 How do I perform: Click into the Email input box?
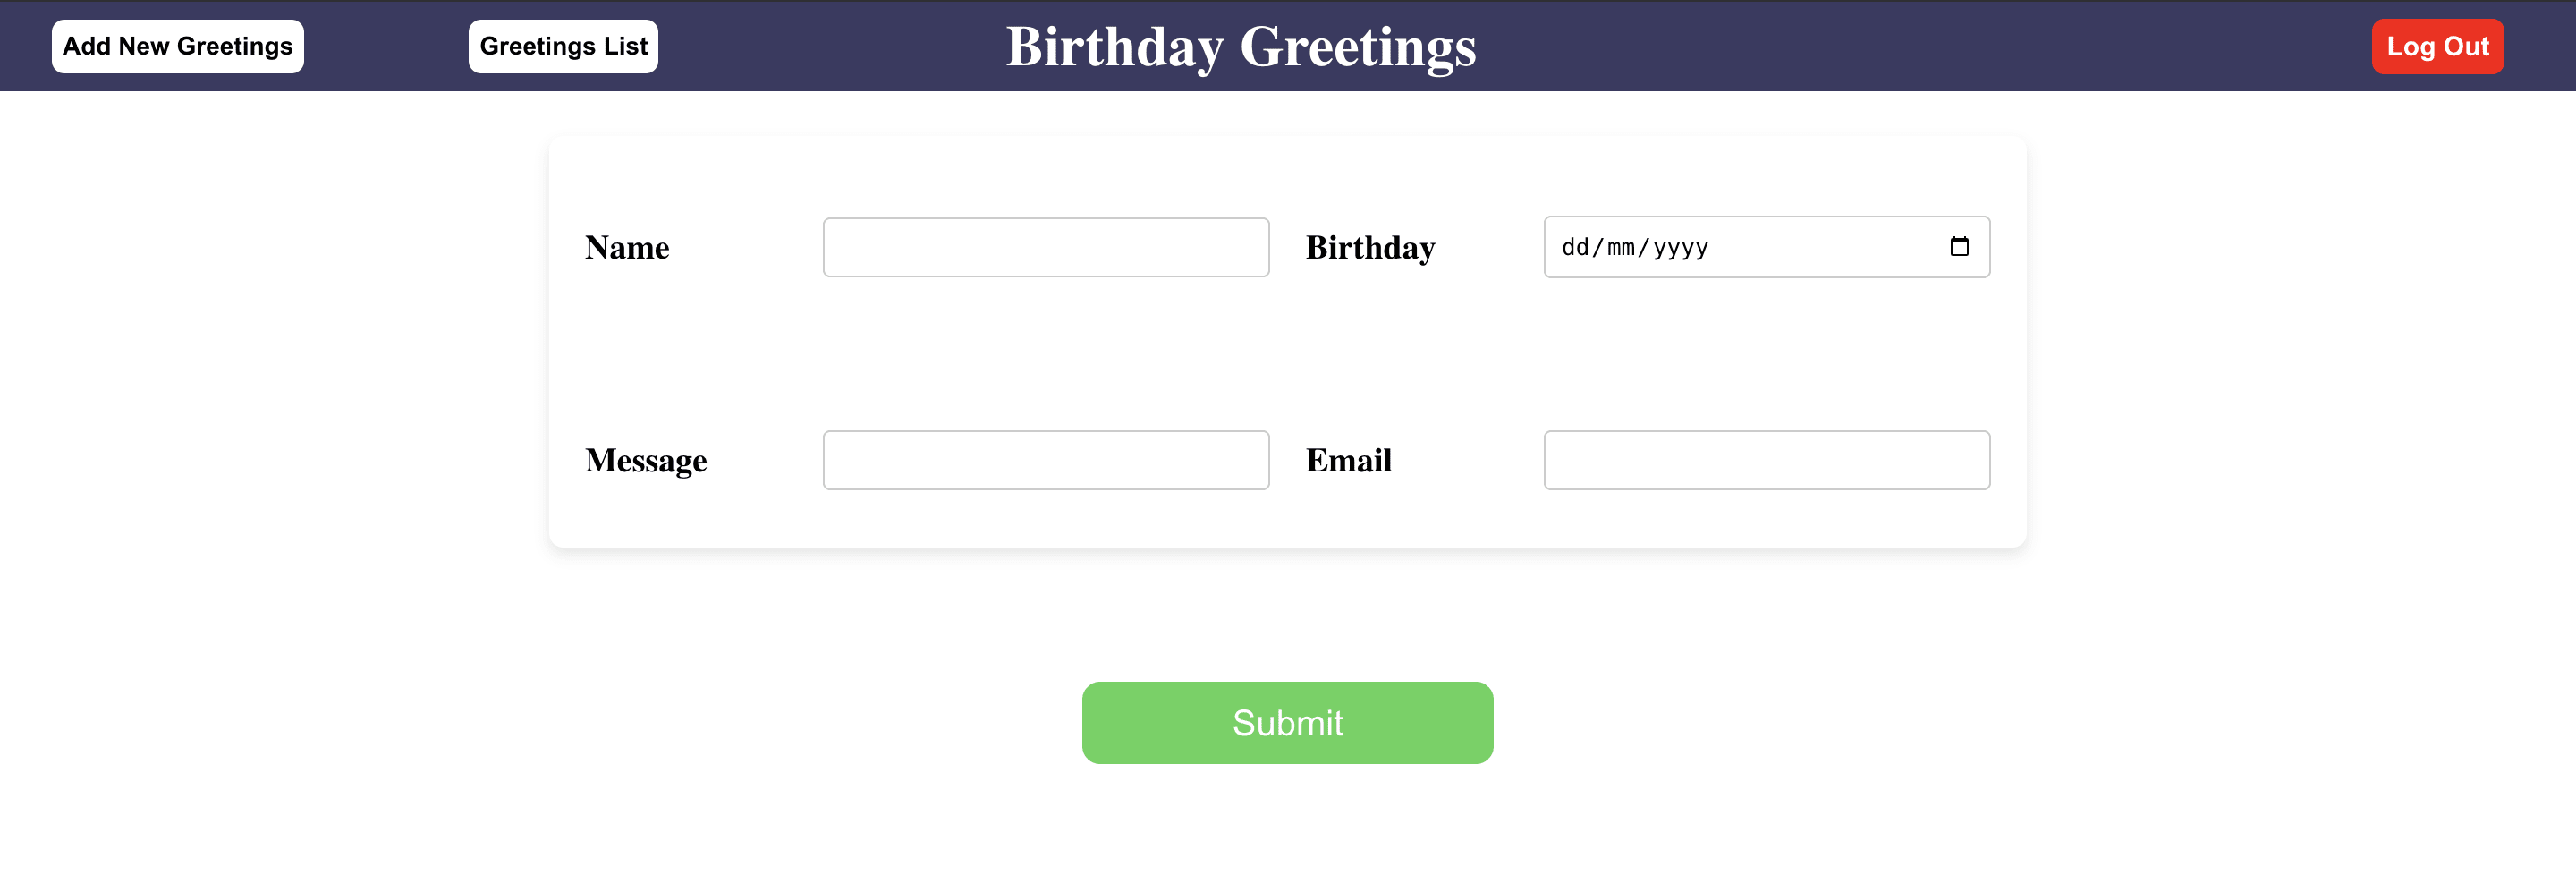pyautogui.click(x=1766, y=461)
